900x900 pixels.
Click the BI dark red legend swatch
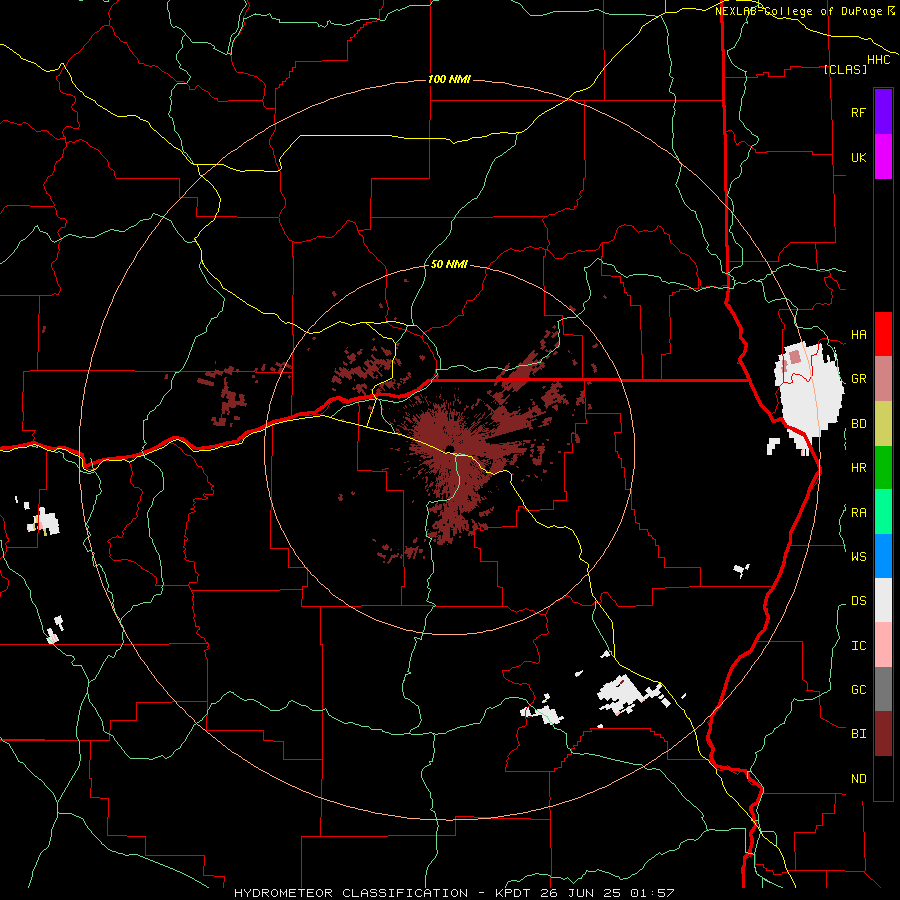(x=883, y=734)
